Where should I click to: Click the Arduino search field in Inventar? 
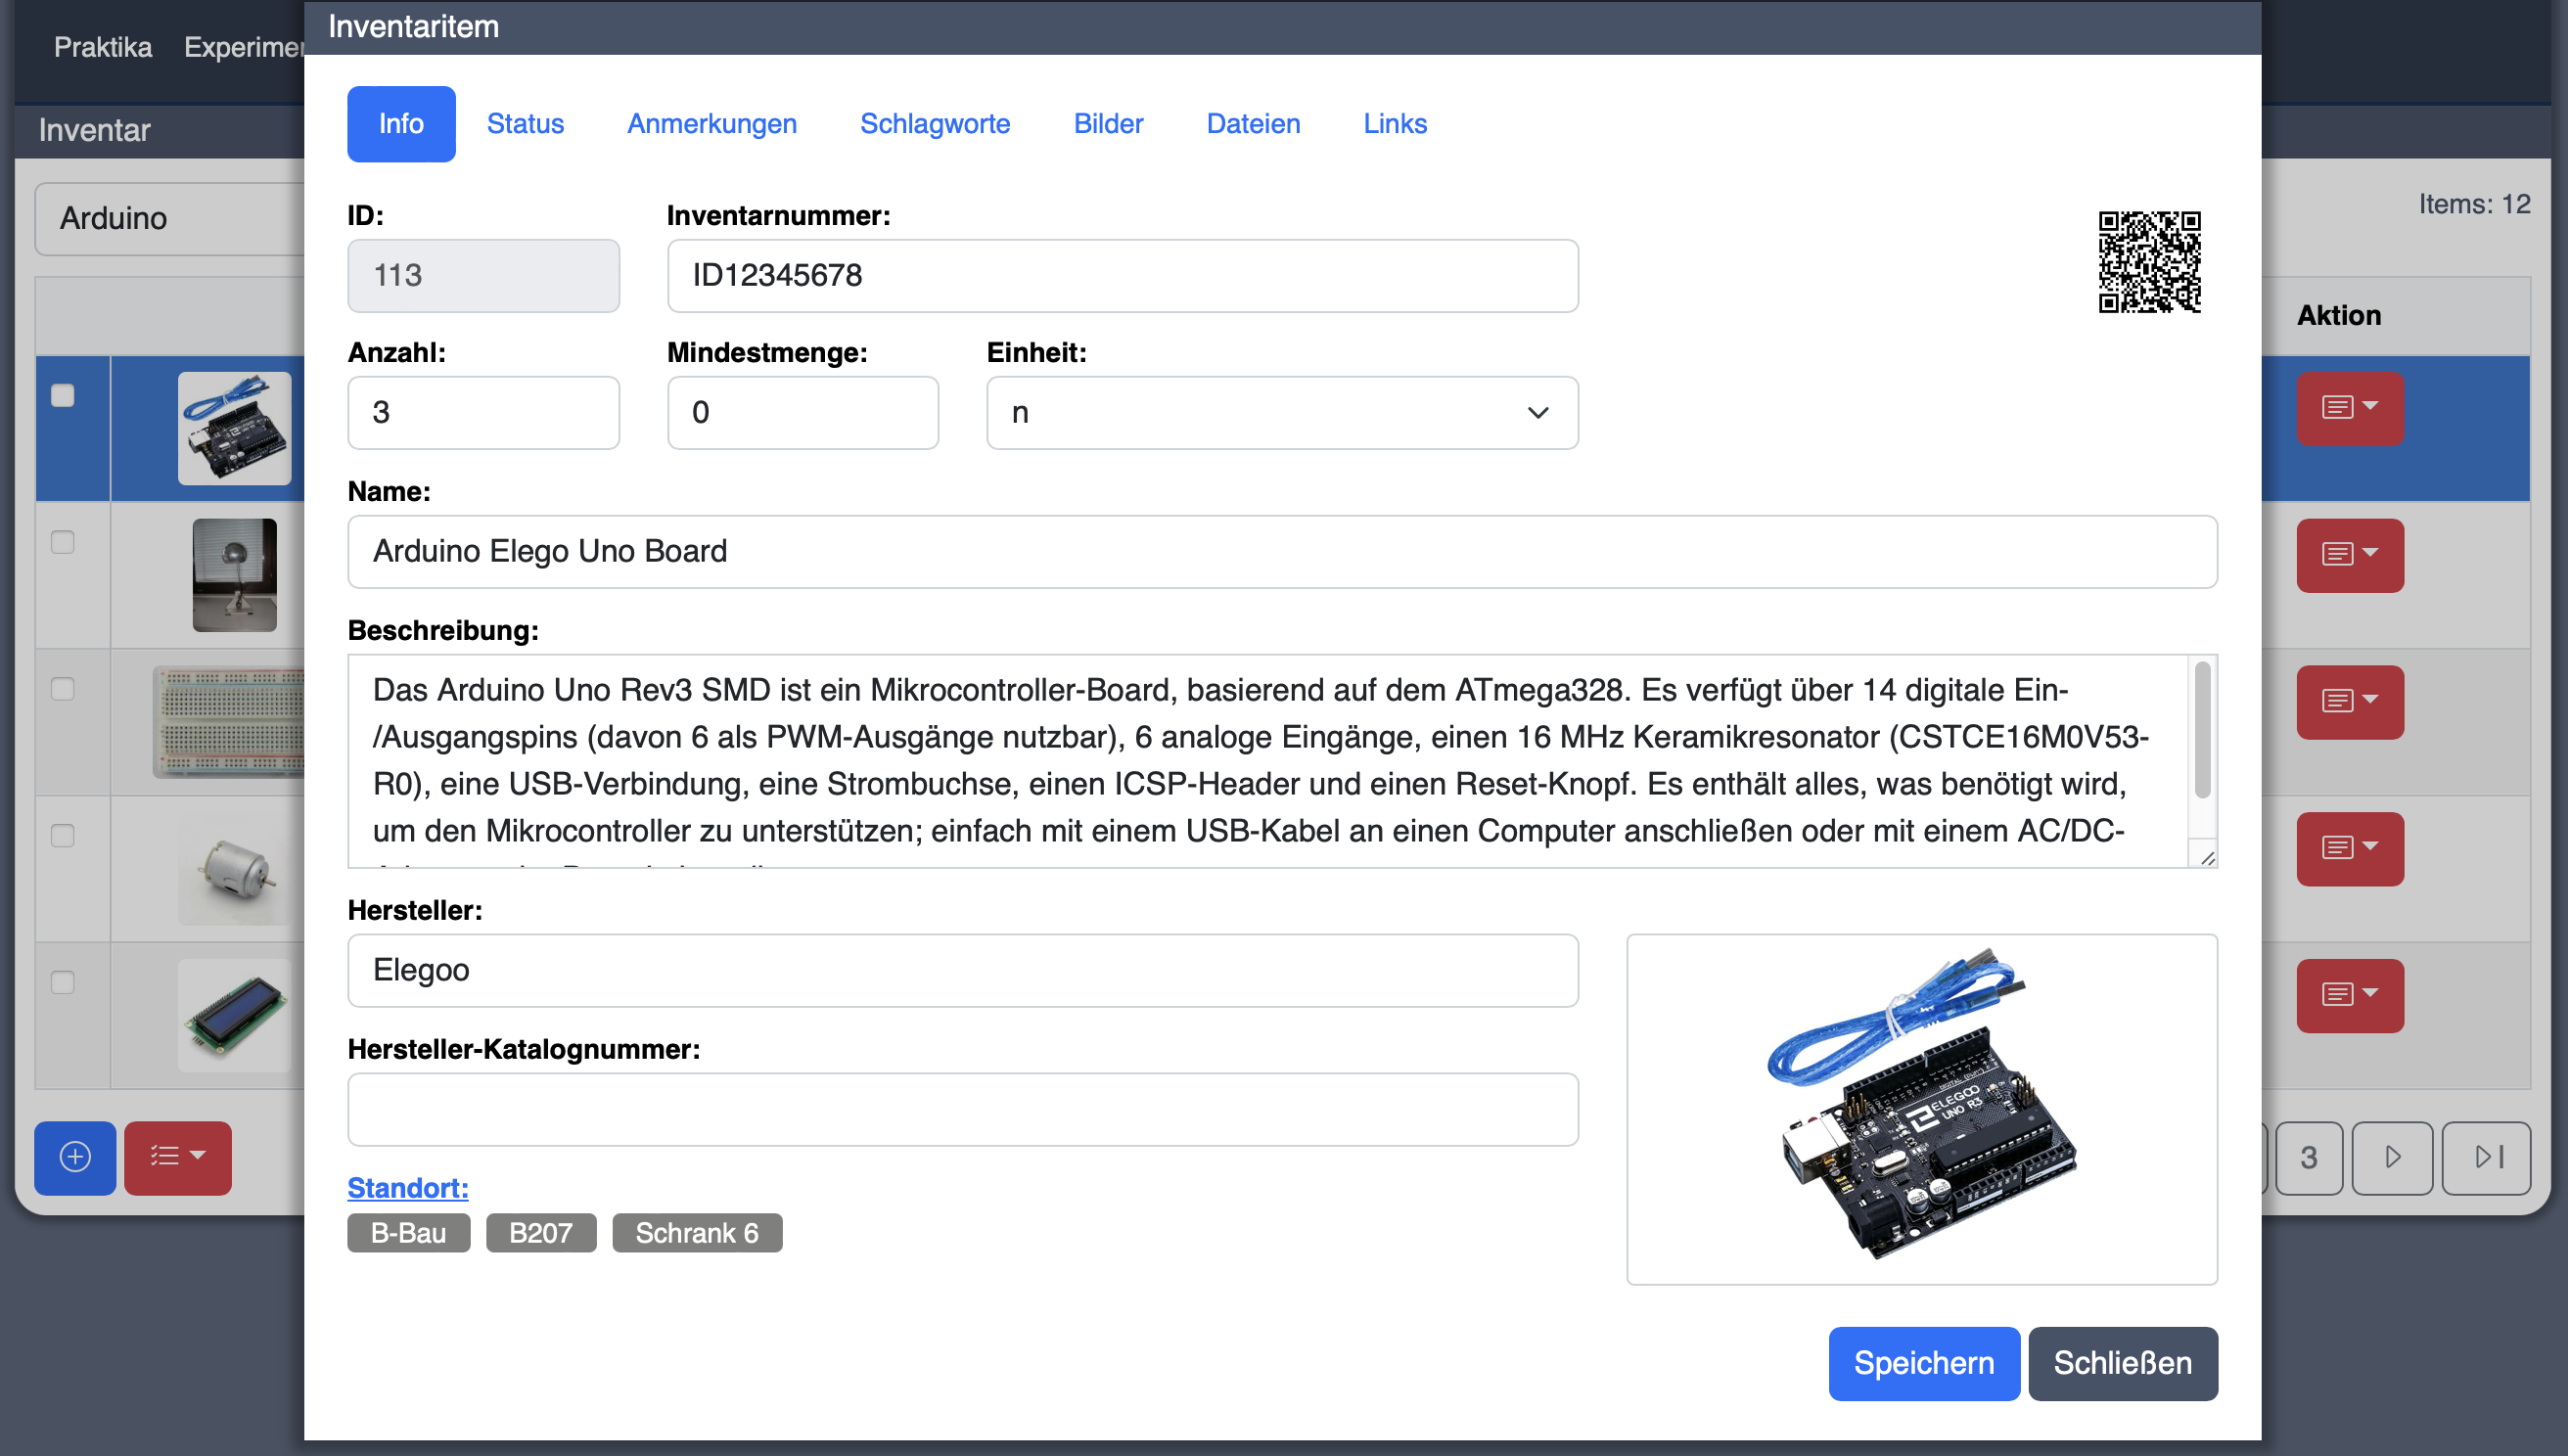click(170, 218)
